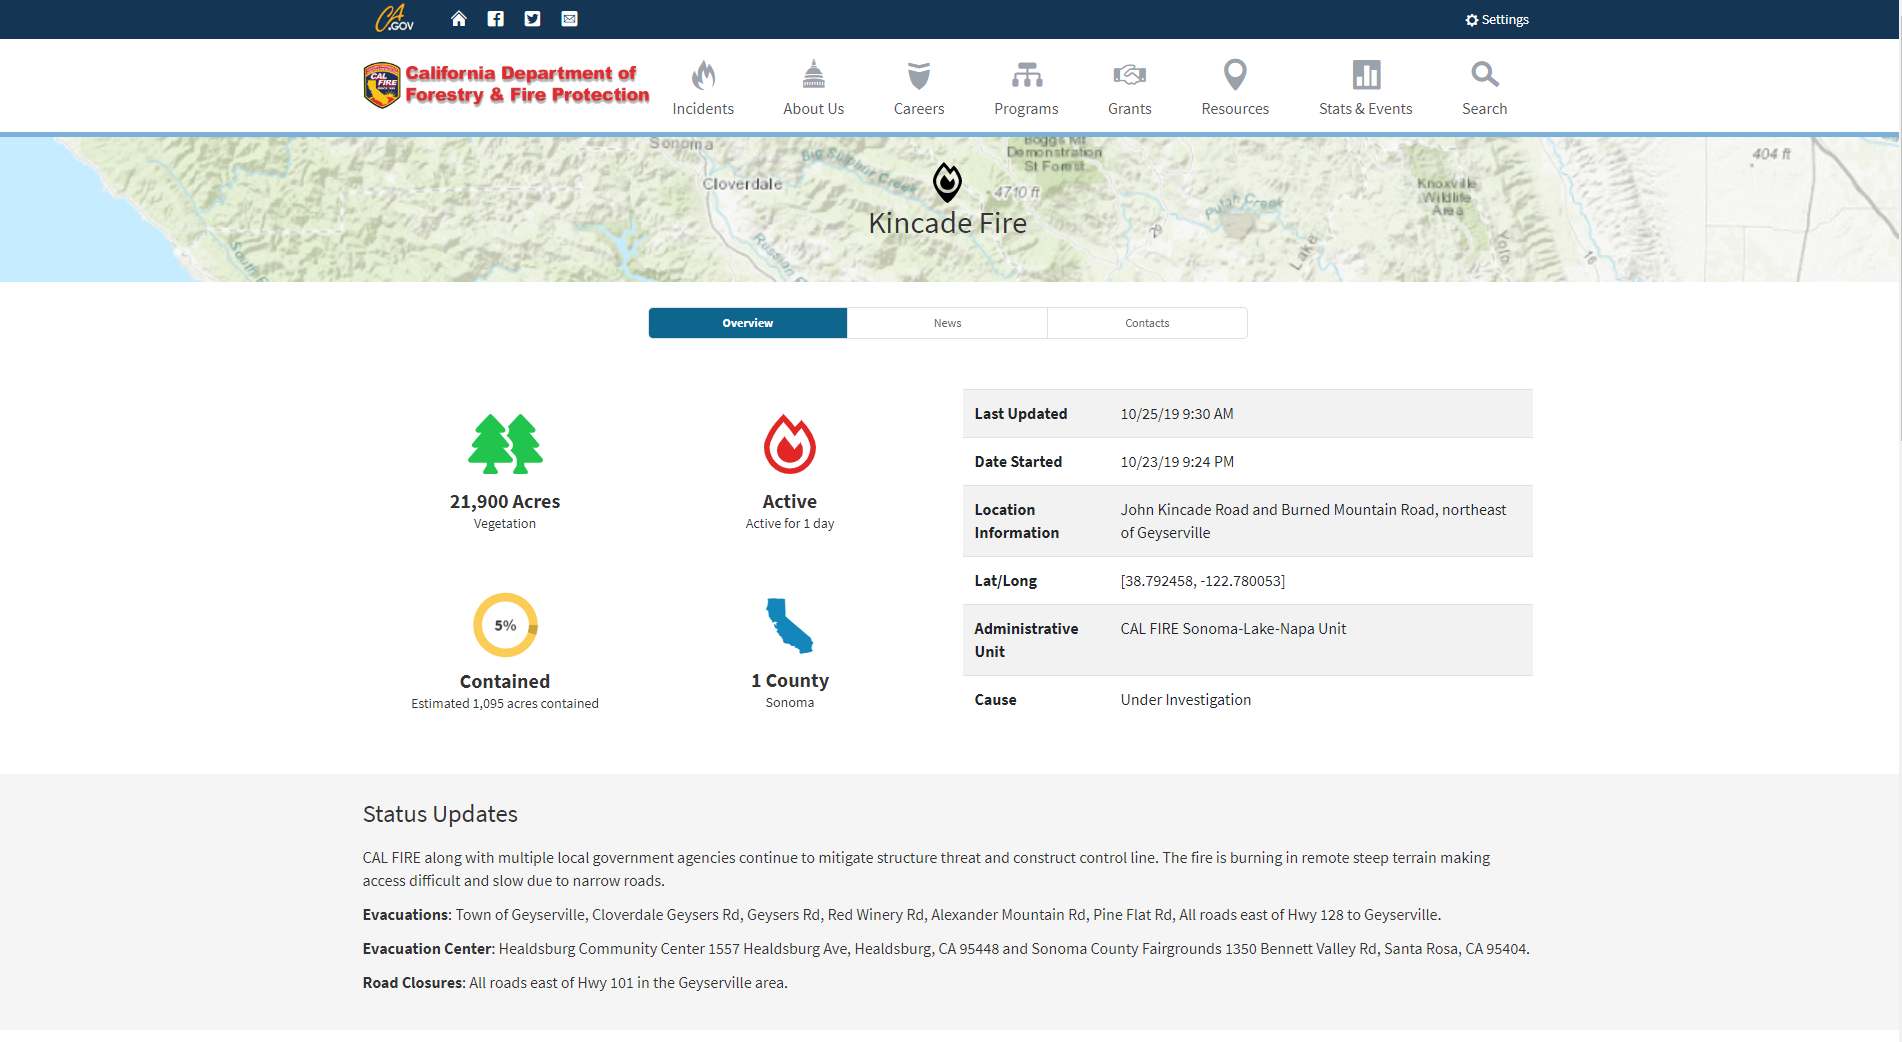The height and width of the screenshot is (1042, 1902).
Task: Click Last Updated value 10/25/19 9:30 AM
Action: 1177,414
